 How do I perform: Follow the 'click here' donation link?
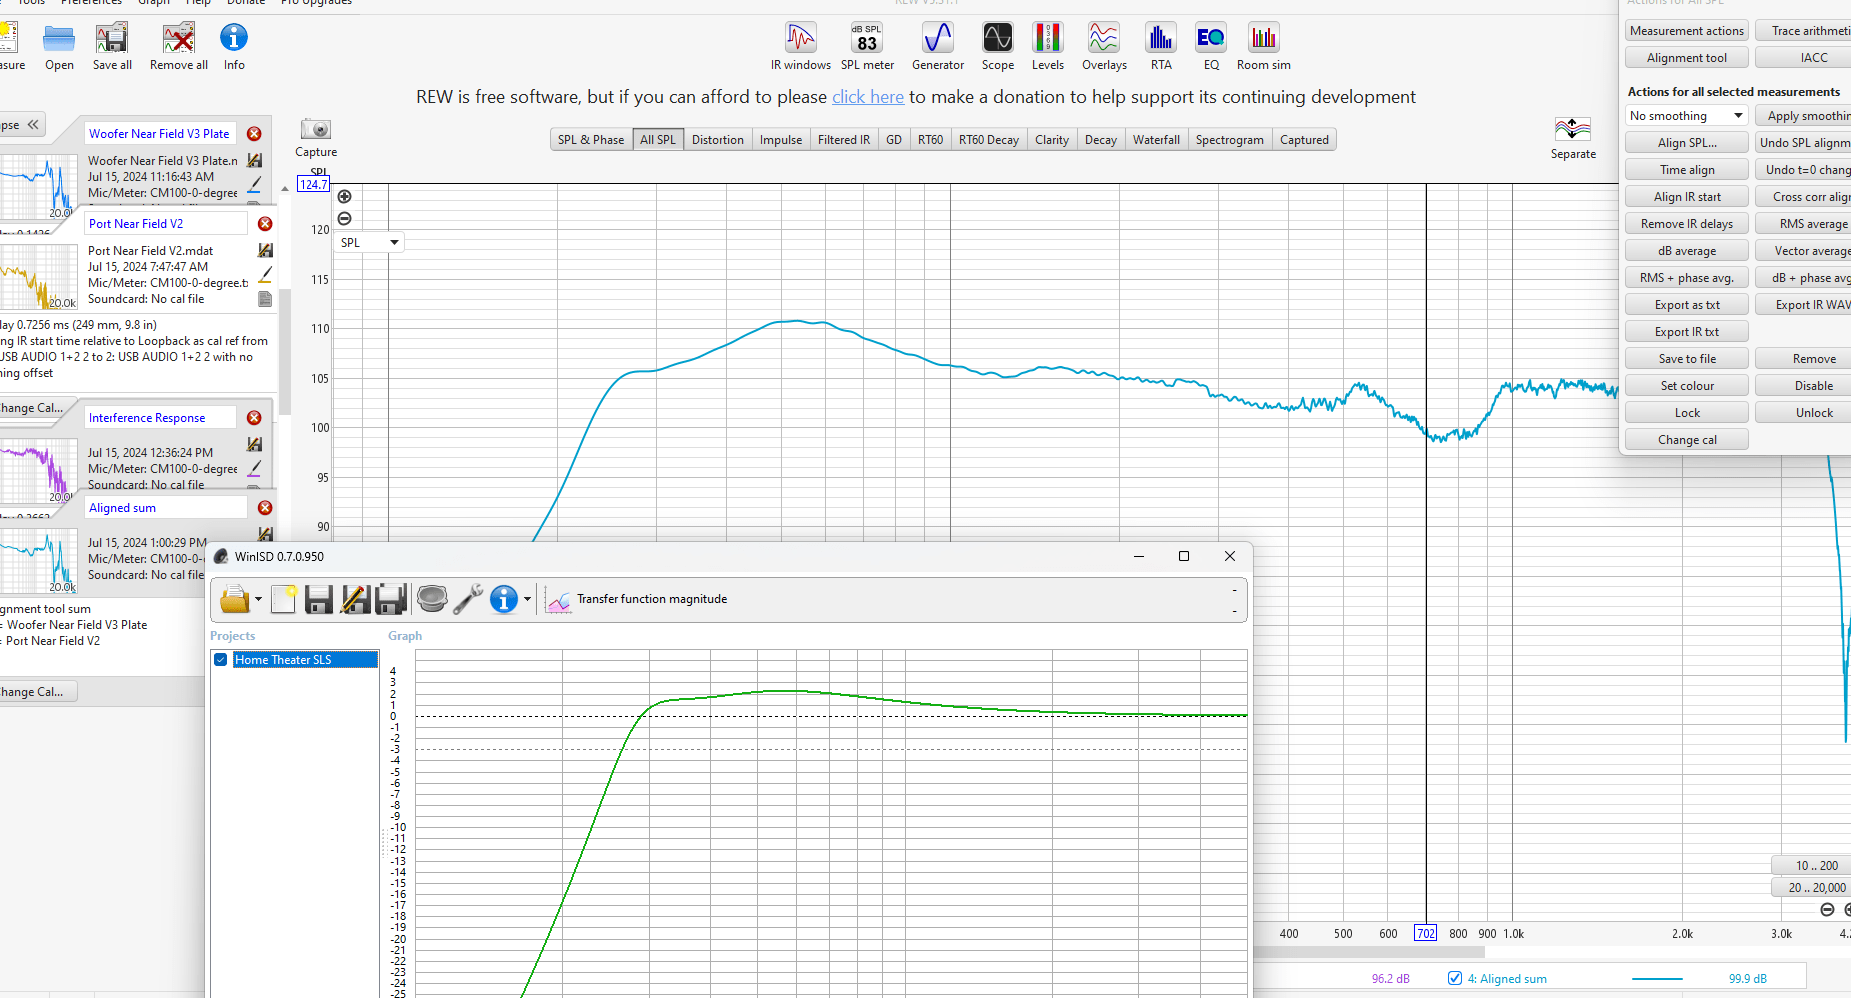pyautogui.click(x=868, y=97)
